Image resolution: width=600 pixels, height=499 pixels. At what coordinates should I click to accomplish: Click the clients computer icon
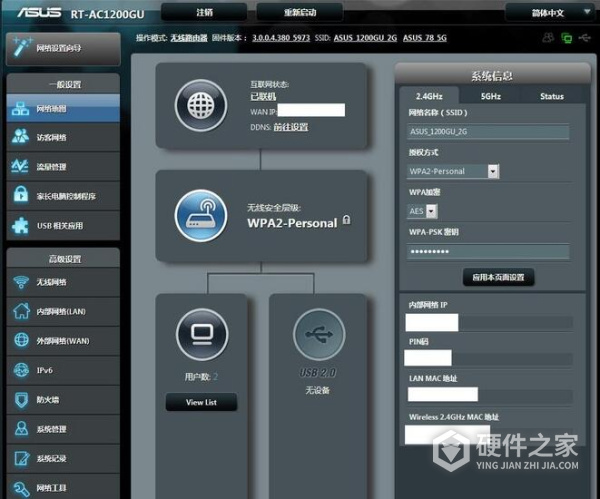[x=202, y=334]
